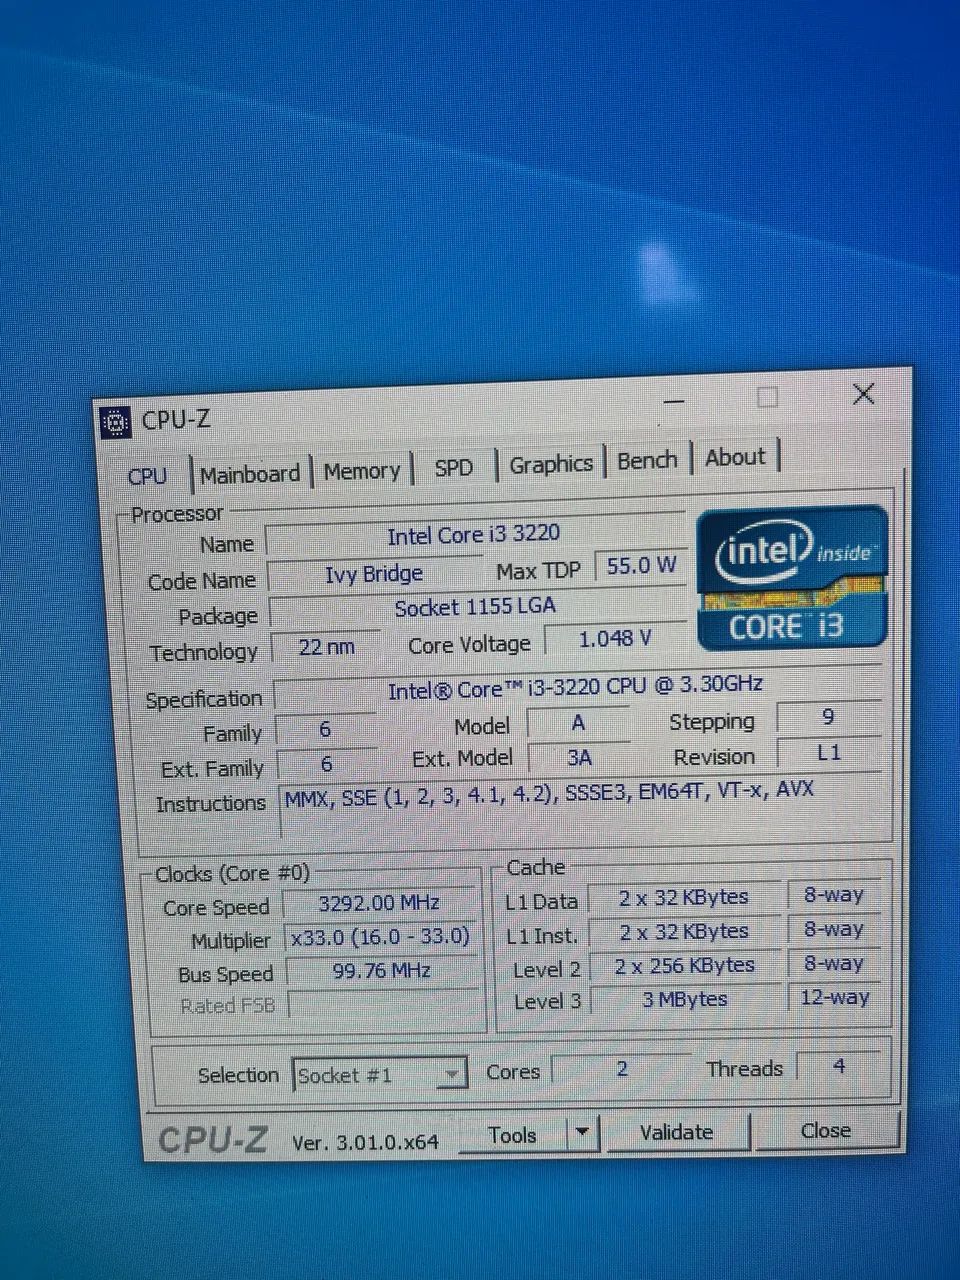Click the CPU-Z app icon in title bar
The height and width of the screenshot is (1280, 960).
pos(116,422)
